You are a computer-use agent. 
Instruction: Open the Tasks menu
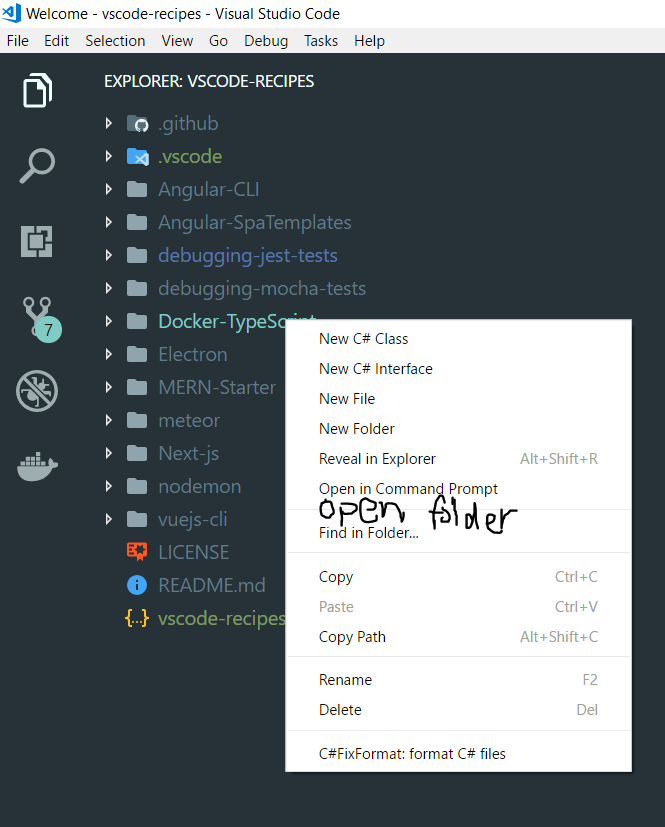(x=320, y=41)
